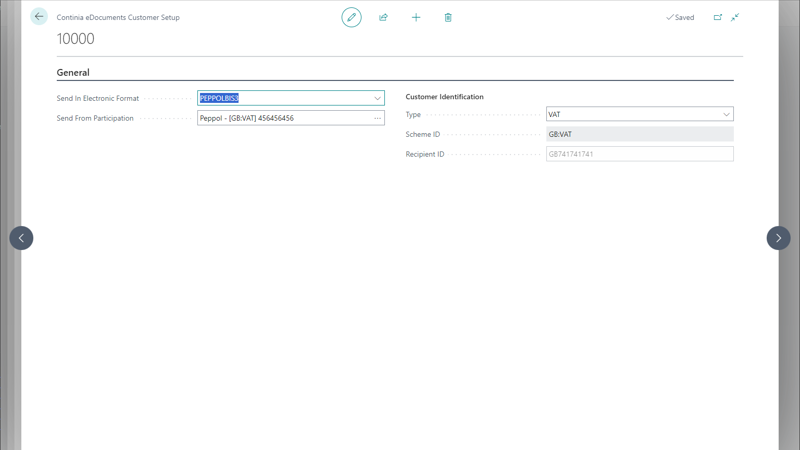Open page in a new window
The width and height of the screenshot is (800, 450).
[x=717, y=17]
